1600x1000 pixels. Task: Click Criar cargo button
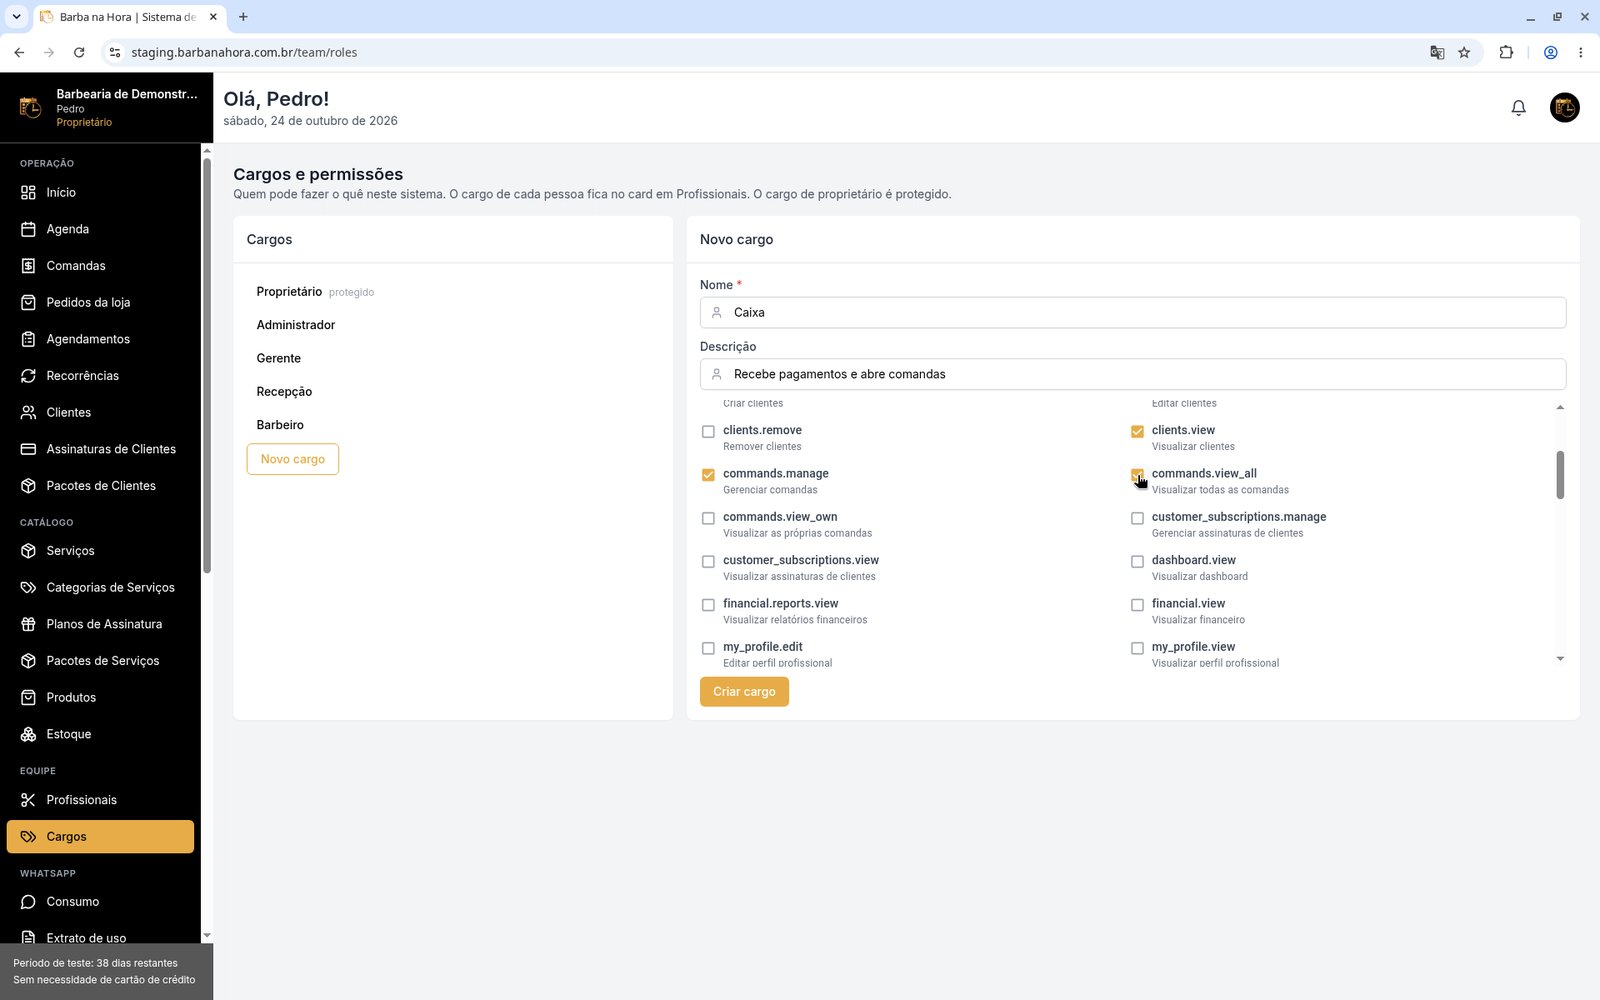[x=744, y=692]
